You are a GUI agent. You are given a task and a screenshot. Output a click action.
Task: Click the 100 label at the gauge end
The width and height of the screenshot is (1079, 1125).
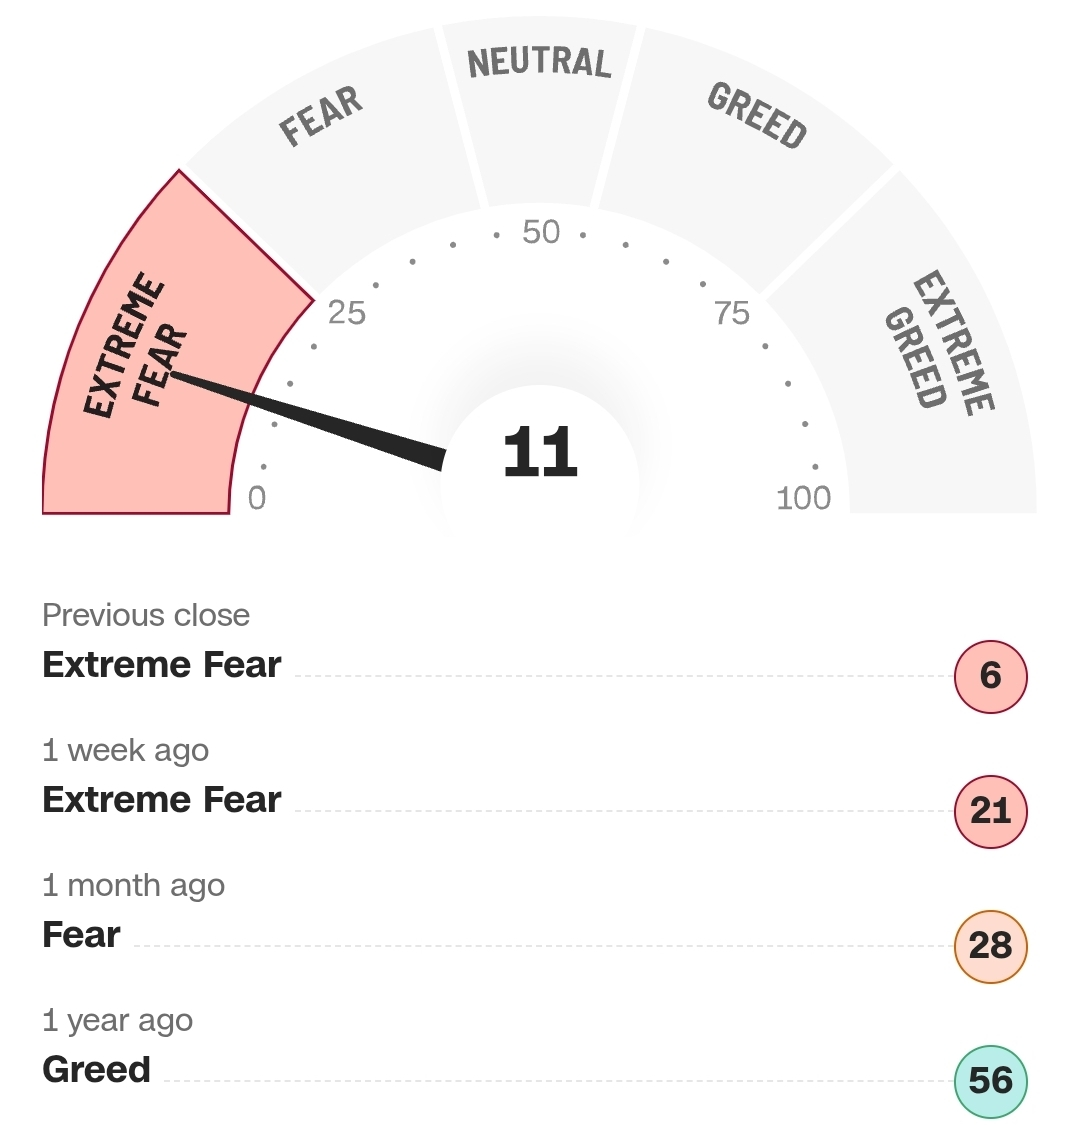pos(803,498)
